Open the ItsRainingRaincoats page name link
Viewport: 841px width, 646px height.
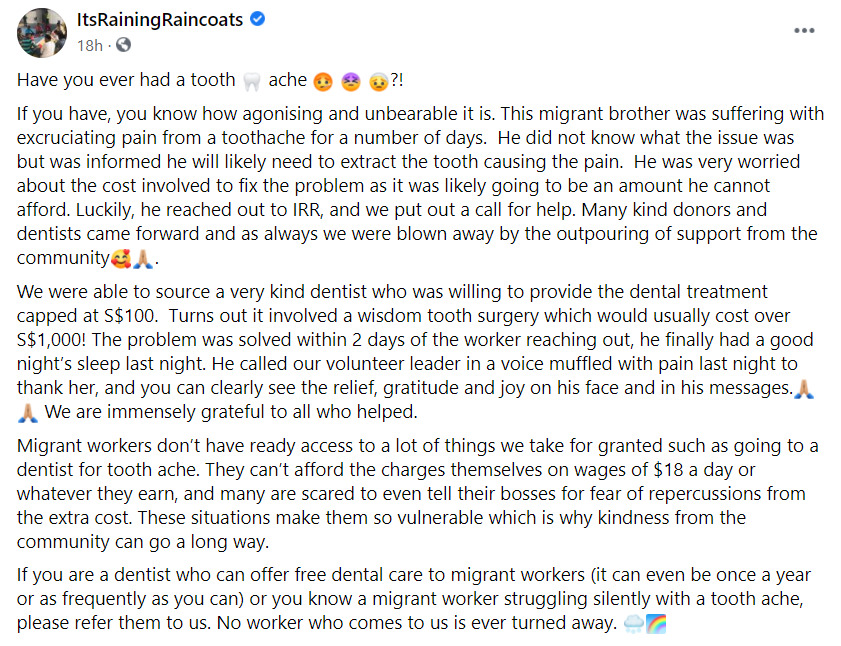point(159,20)
